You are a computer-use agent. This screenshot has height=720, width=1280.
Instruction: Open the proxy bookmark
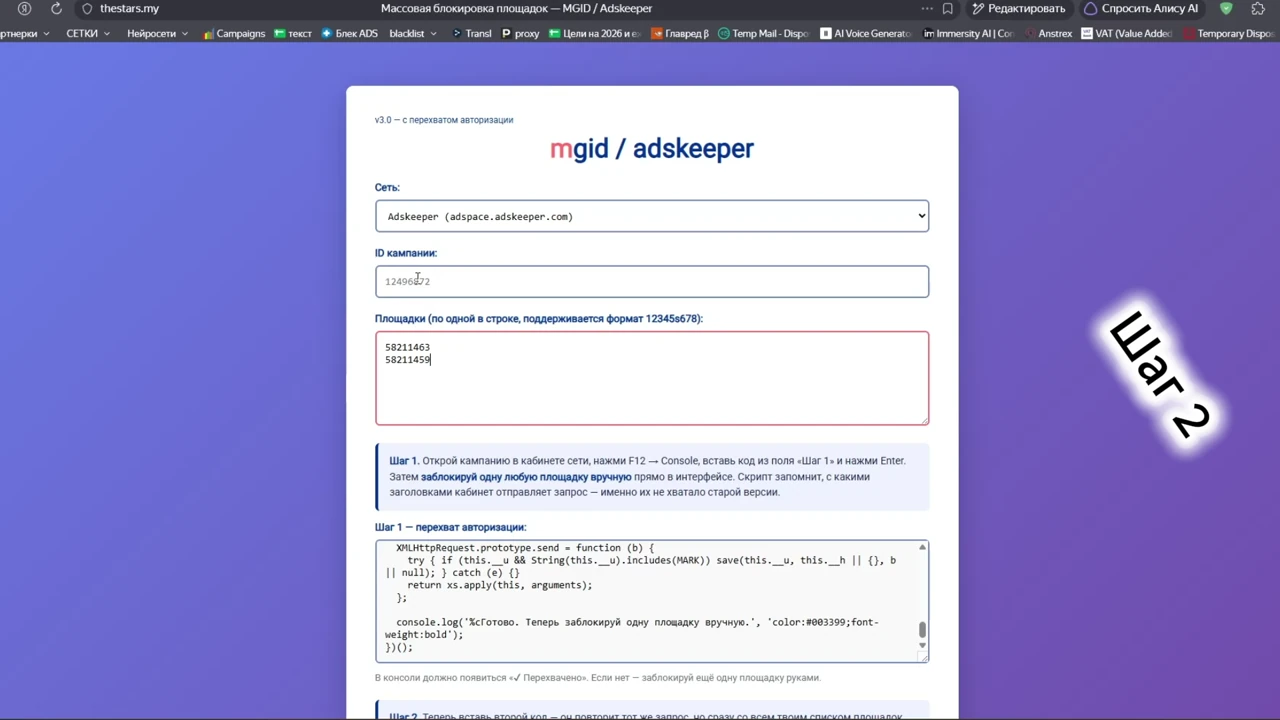[520, 34]
